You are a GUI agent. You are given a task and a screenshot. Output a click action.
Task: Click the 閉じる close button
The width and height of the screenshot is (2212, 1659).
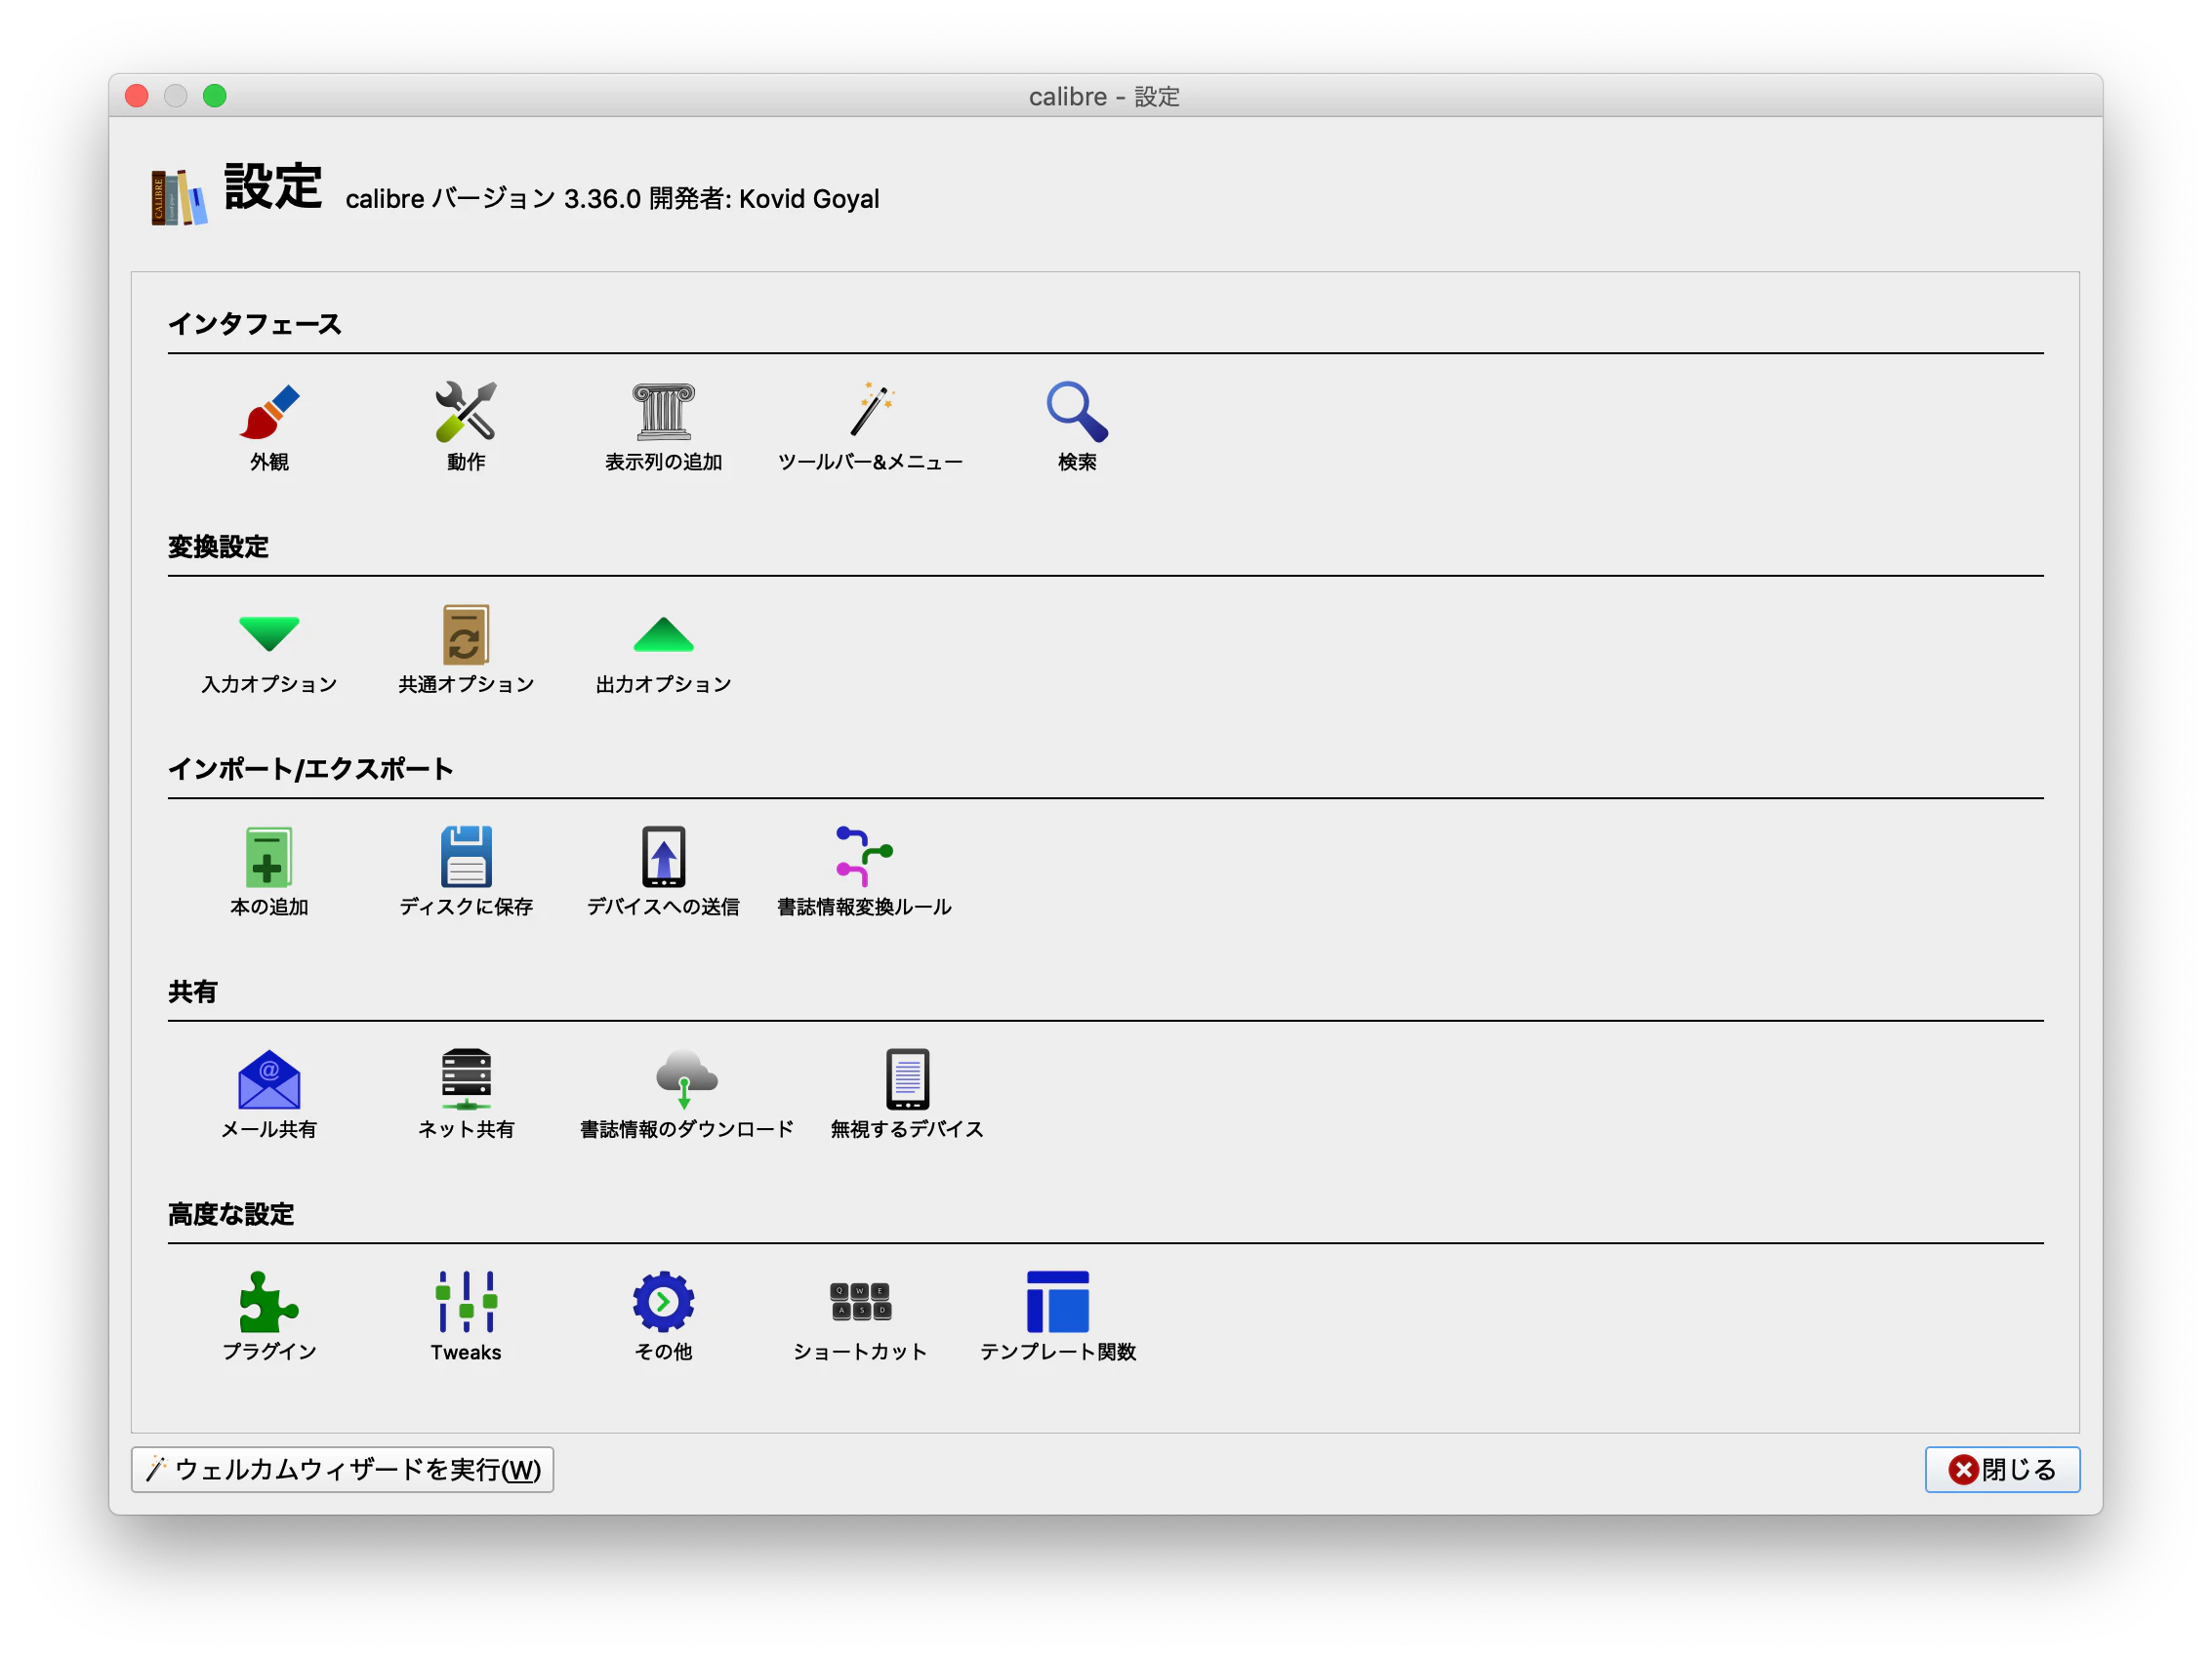(2002, 1469)
